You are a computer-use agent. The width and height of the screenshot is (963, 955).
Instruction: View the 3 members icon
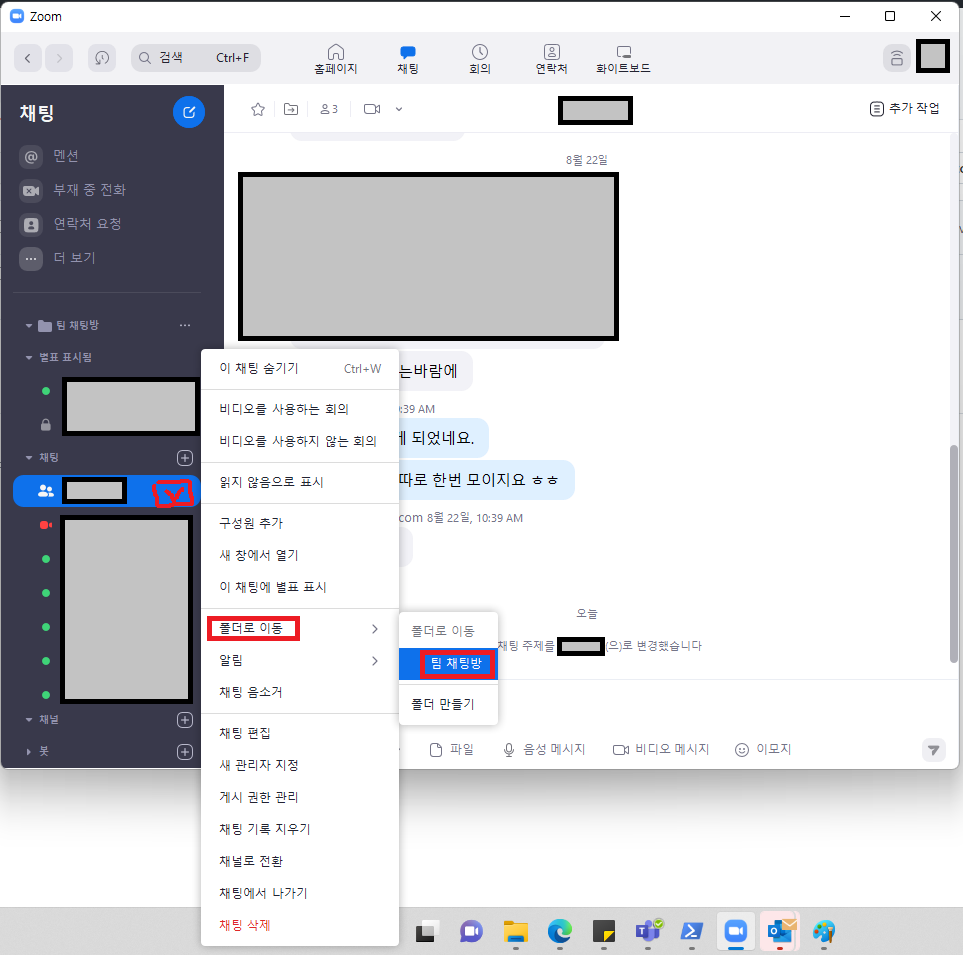329,109
